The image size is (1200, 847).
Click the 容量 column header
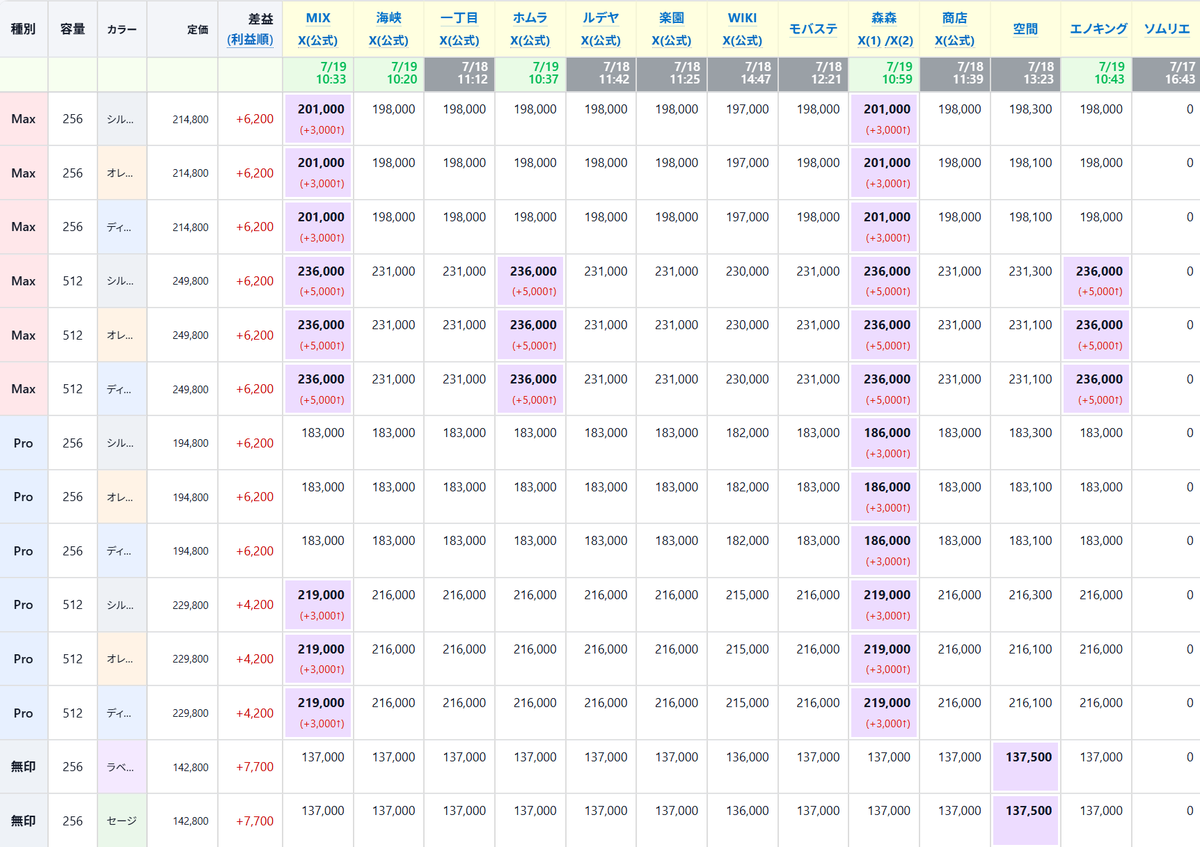coord(73,29)
